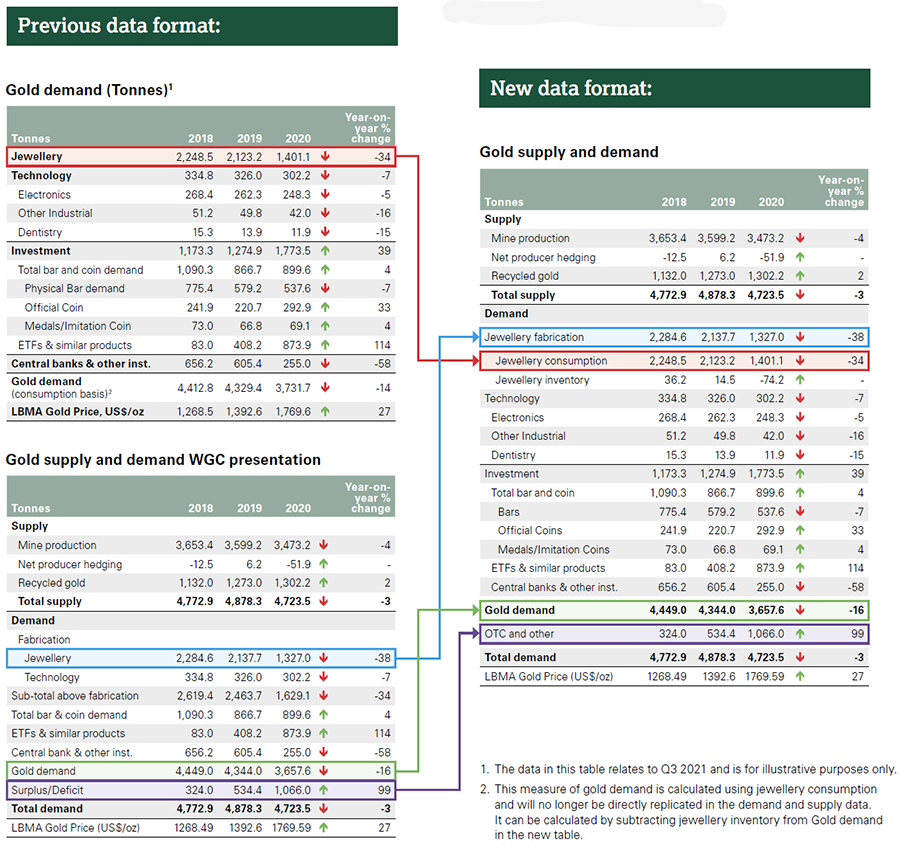Click green arrow in OTC and other row
Viewport: 900px width, 853px height.
[x=799, y=634]
